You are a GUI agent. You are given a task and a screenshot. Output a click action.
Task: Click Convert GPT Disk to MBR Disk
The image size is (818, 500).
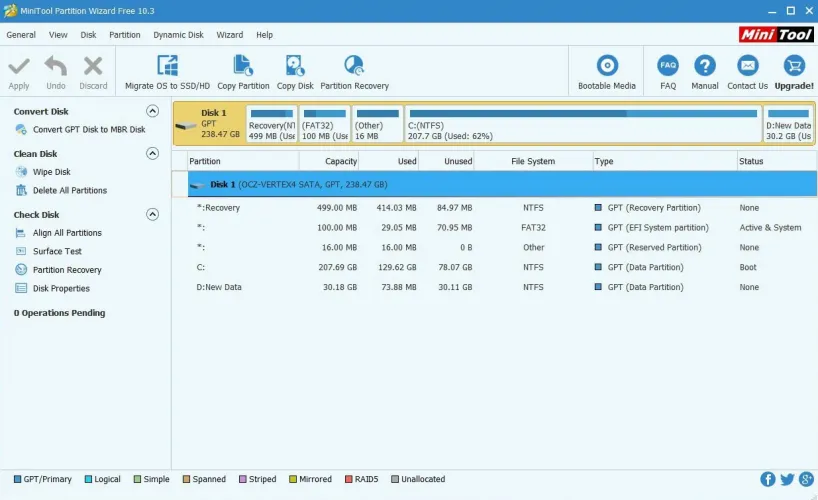[x=88, y=130]
